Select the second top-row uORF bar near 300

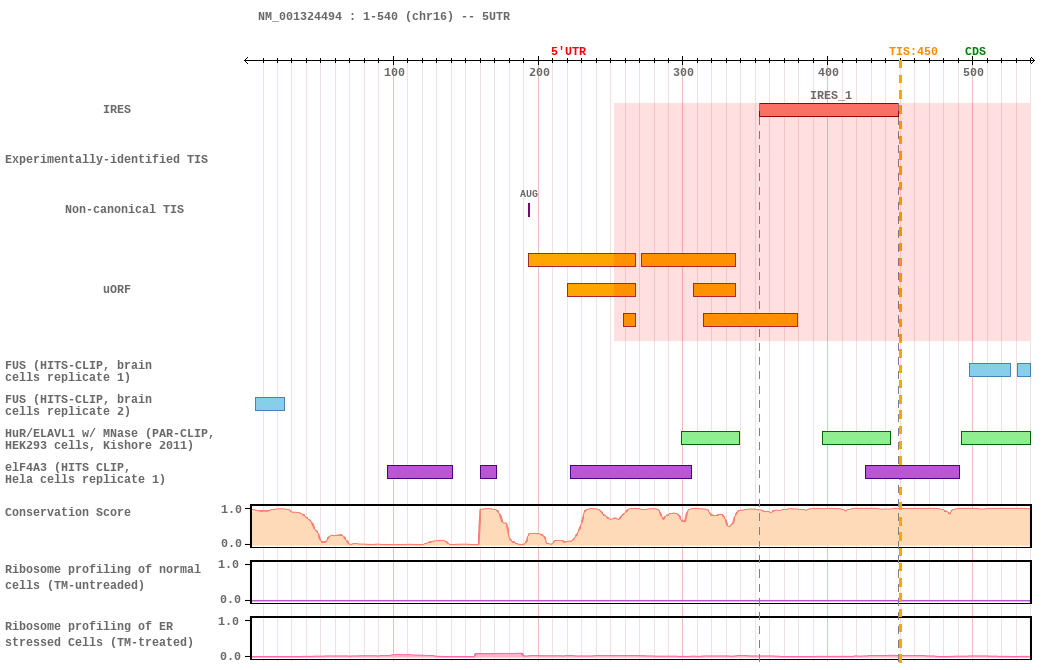[x=688, y=260]
